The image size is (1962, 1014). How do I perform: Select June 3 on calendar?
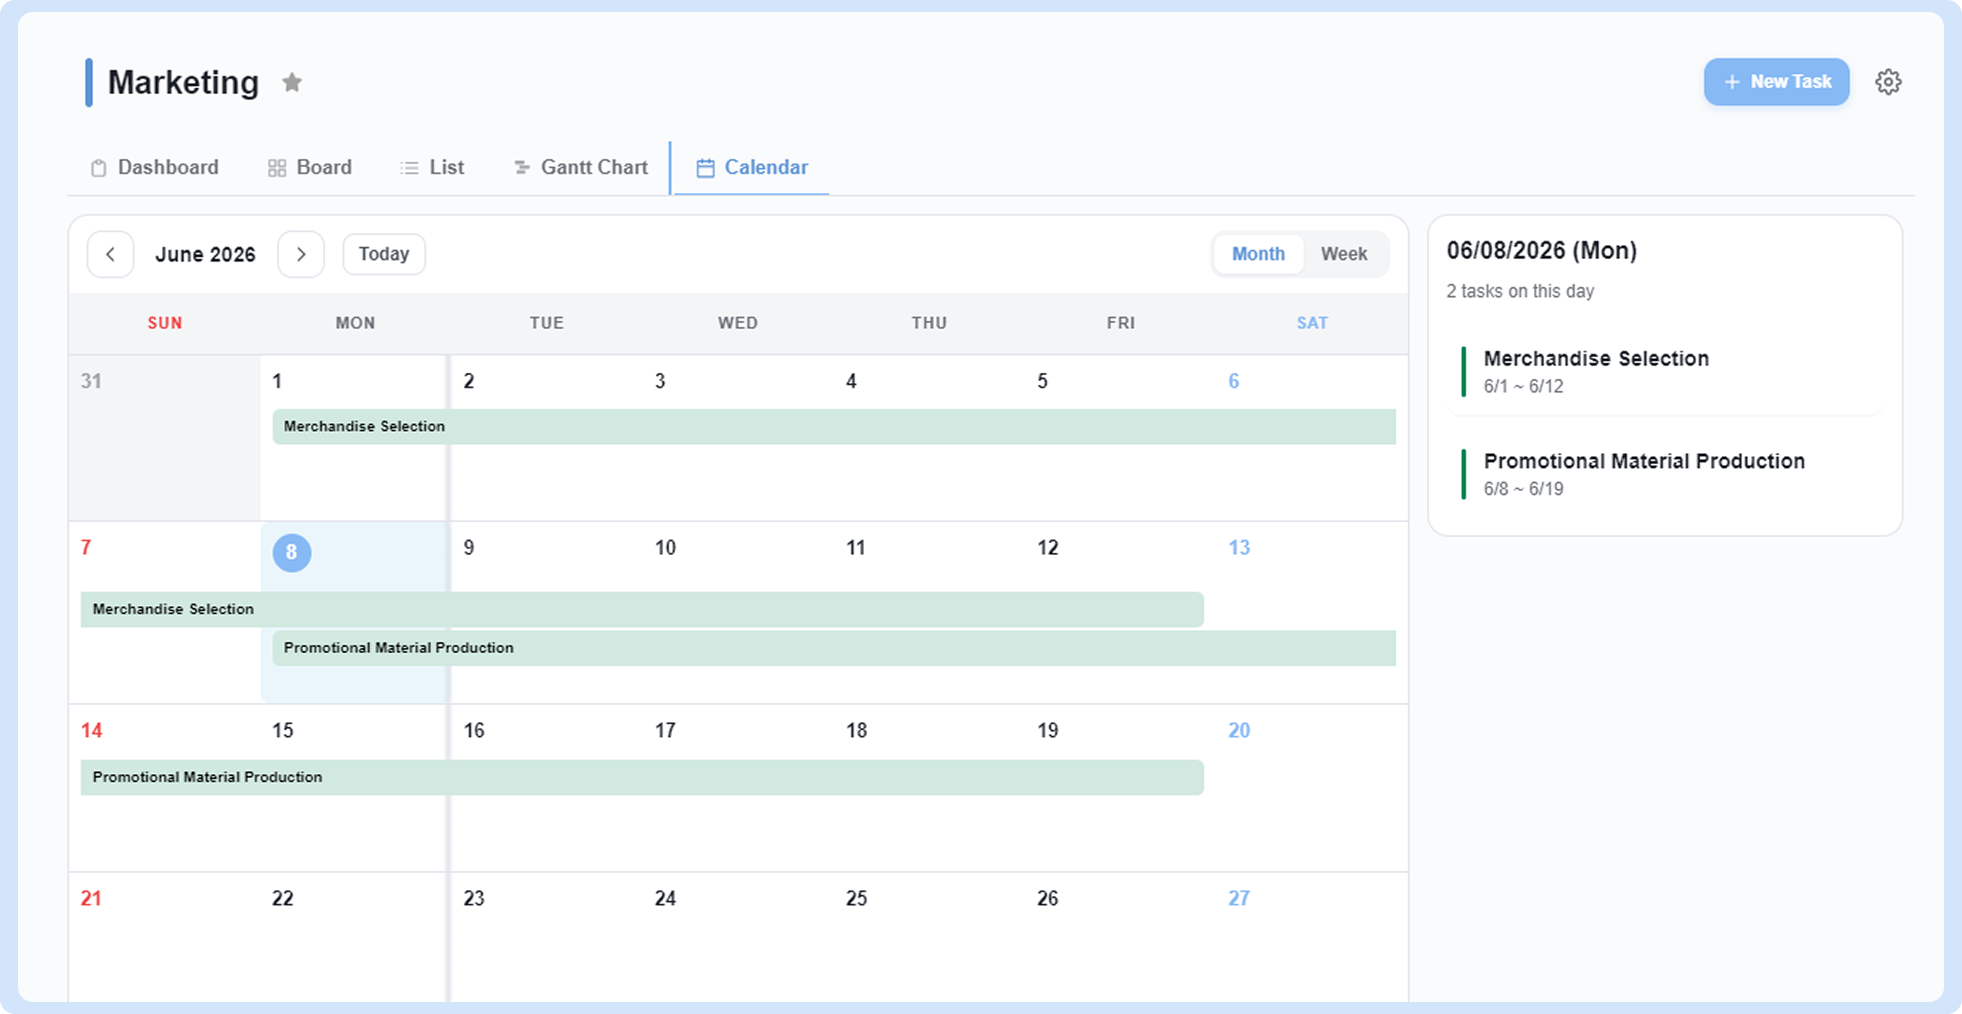660,381
